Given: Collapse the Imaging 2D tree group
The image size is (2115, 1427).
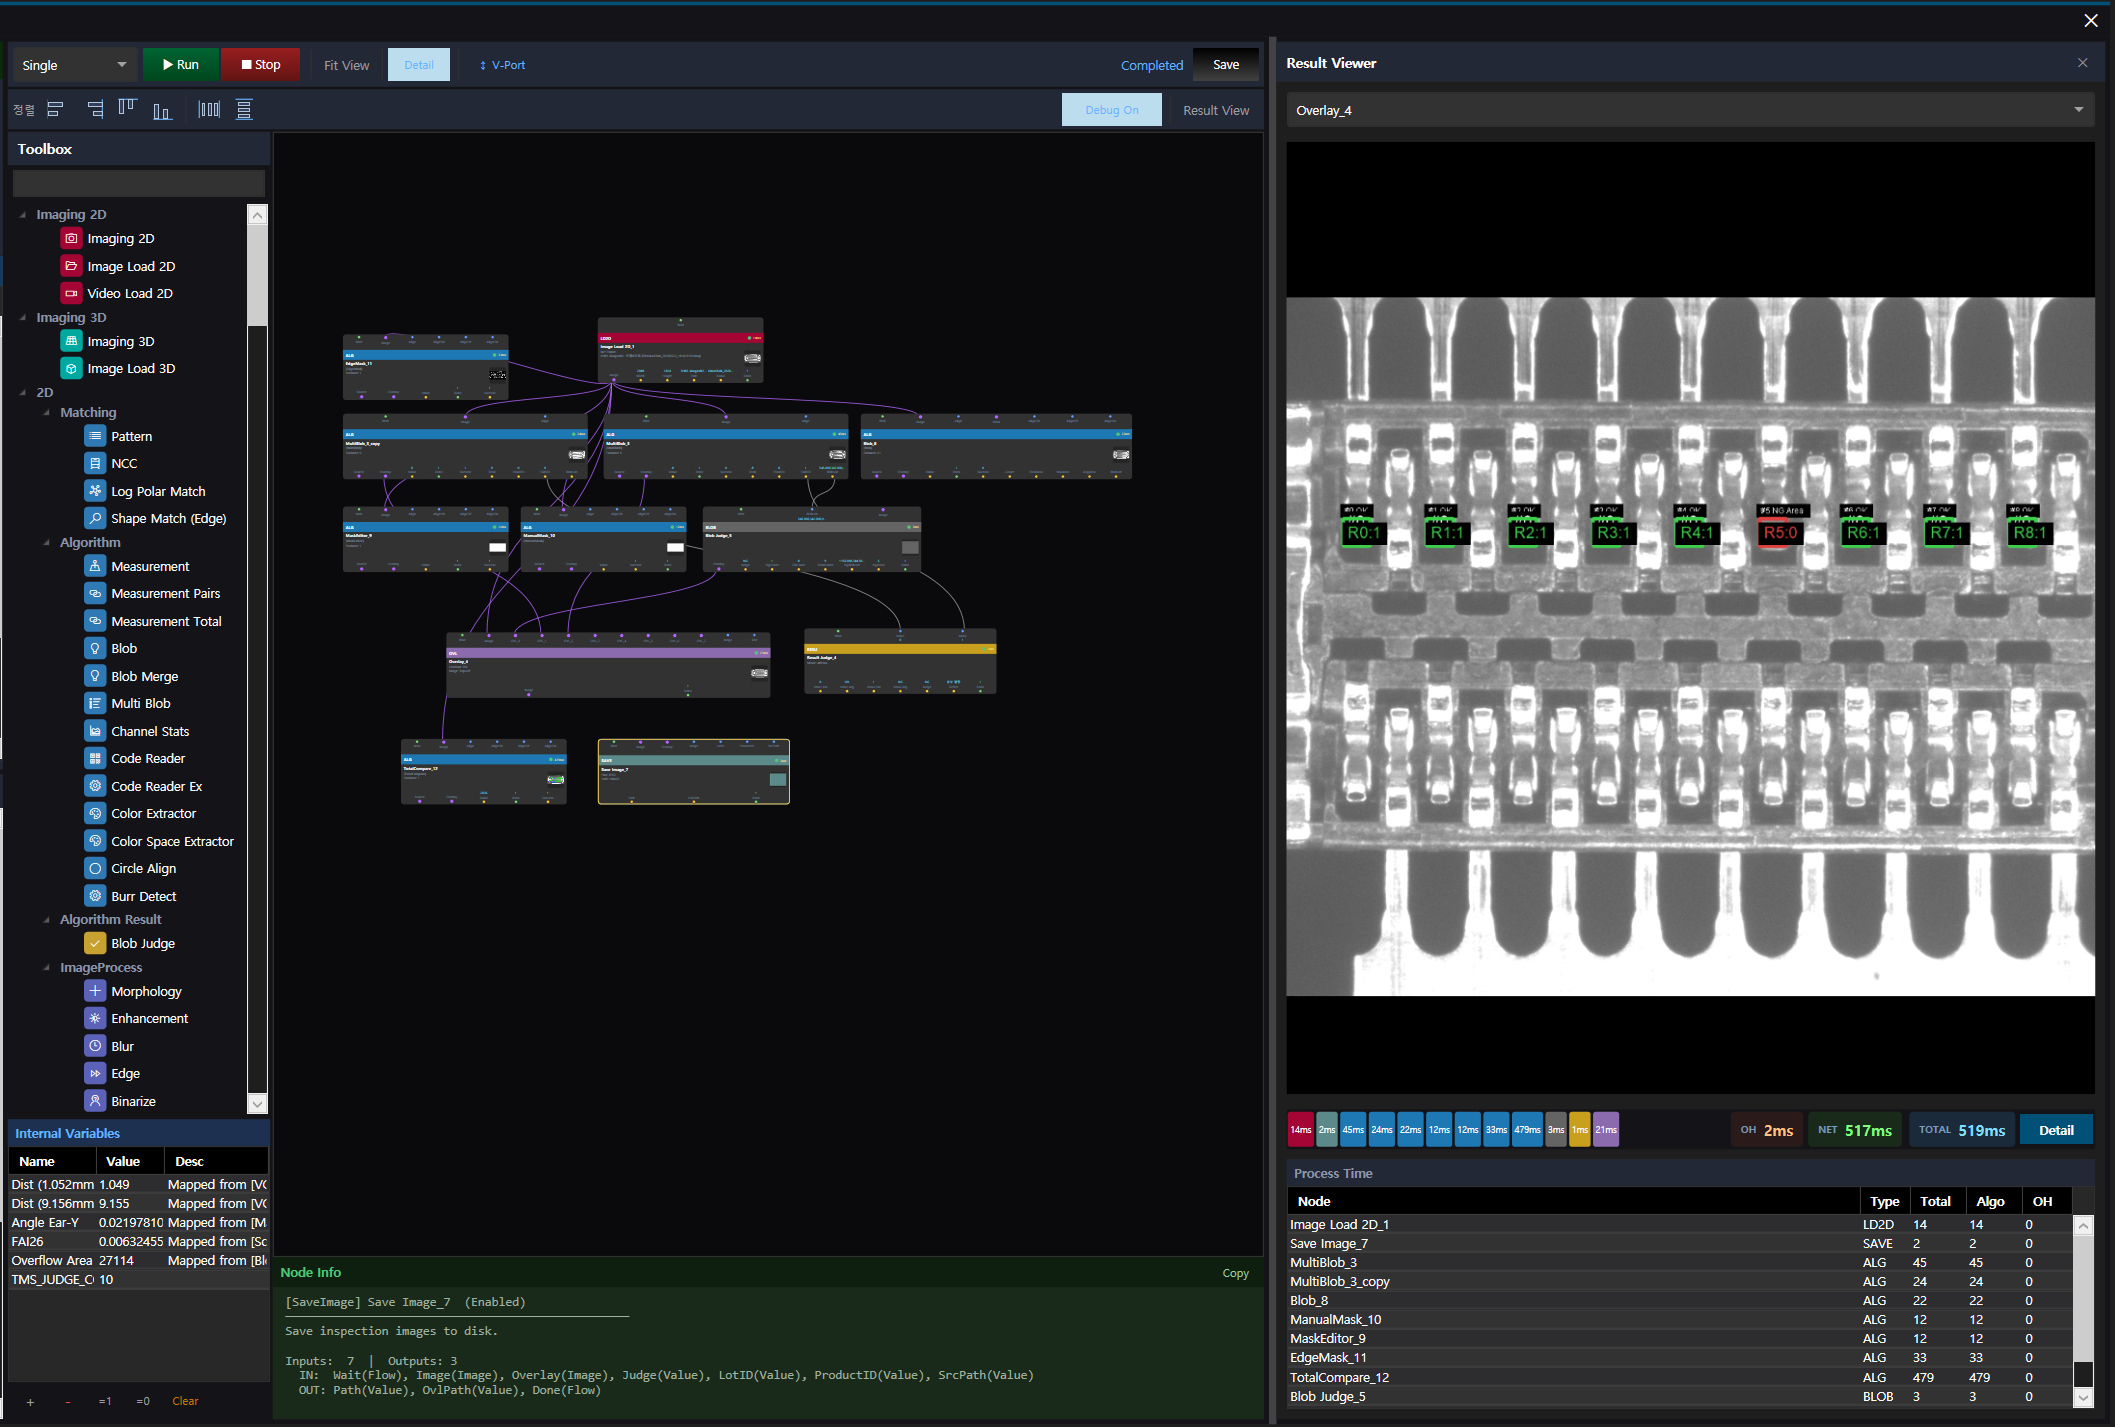Looking at the screenshot, I should (23, 214).
